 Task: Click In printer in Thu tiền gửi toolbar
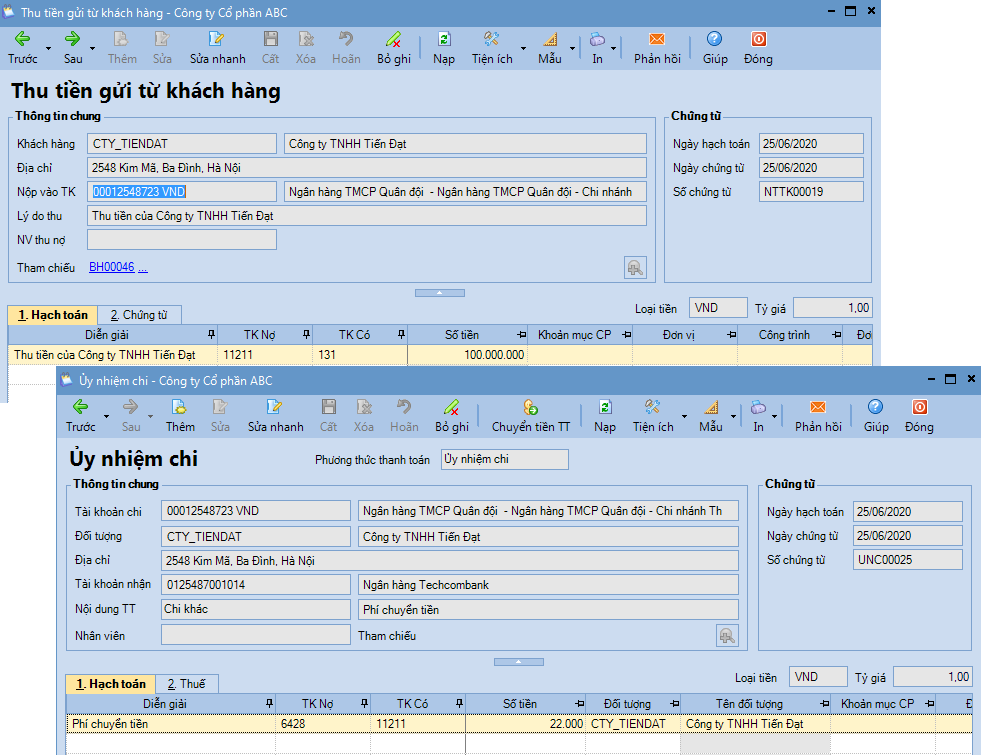coord(597,48)
